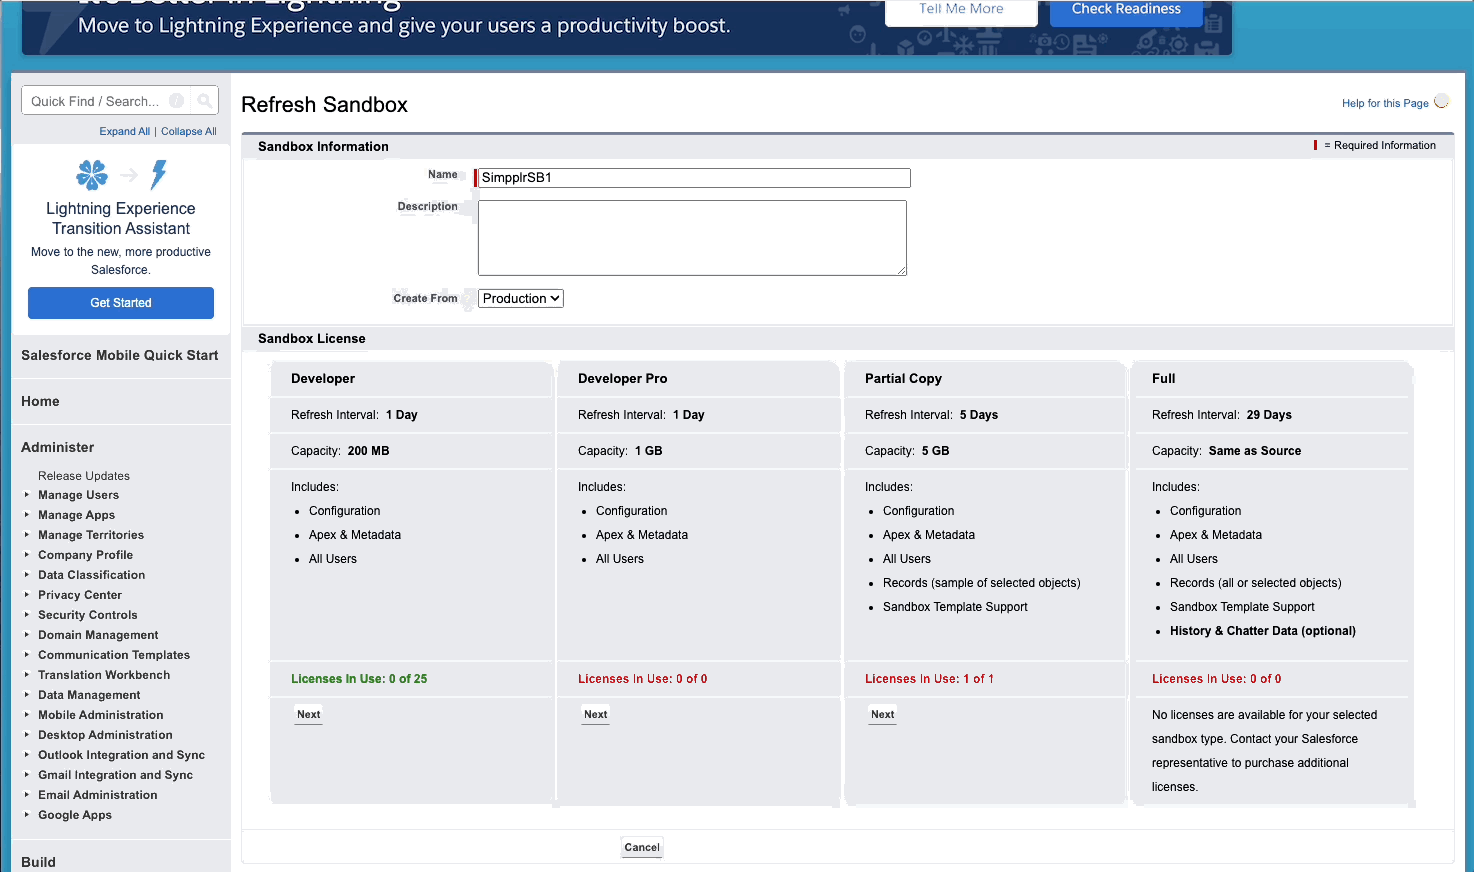The height and width of the screenshot is (872, 1474).
Task: Click Next under the Developer sandbox
Action: coord(309,714)
